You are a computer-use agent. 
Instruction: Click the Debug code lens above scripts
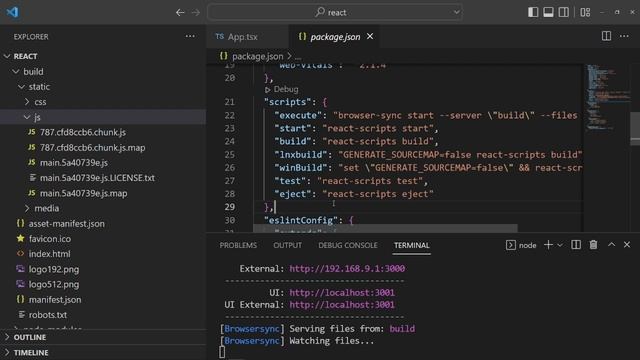tap(282, 89)
